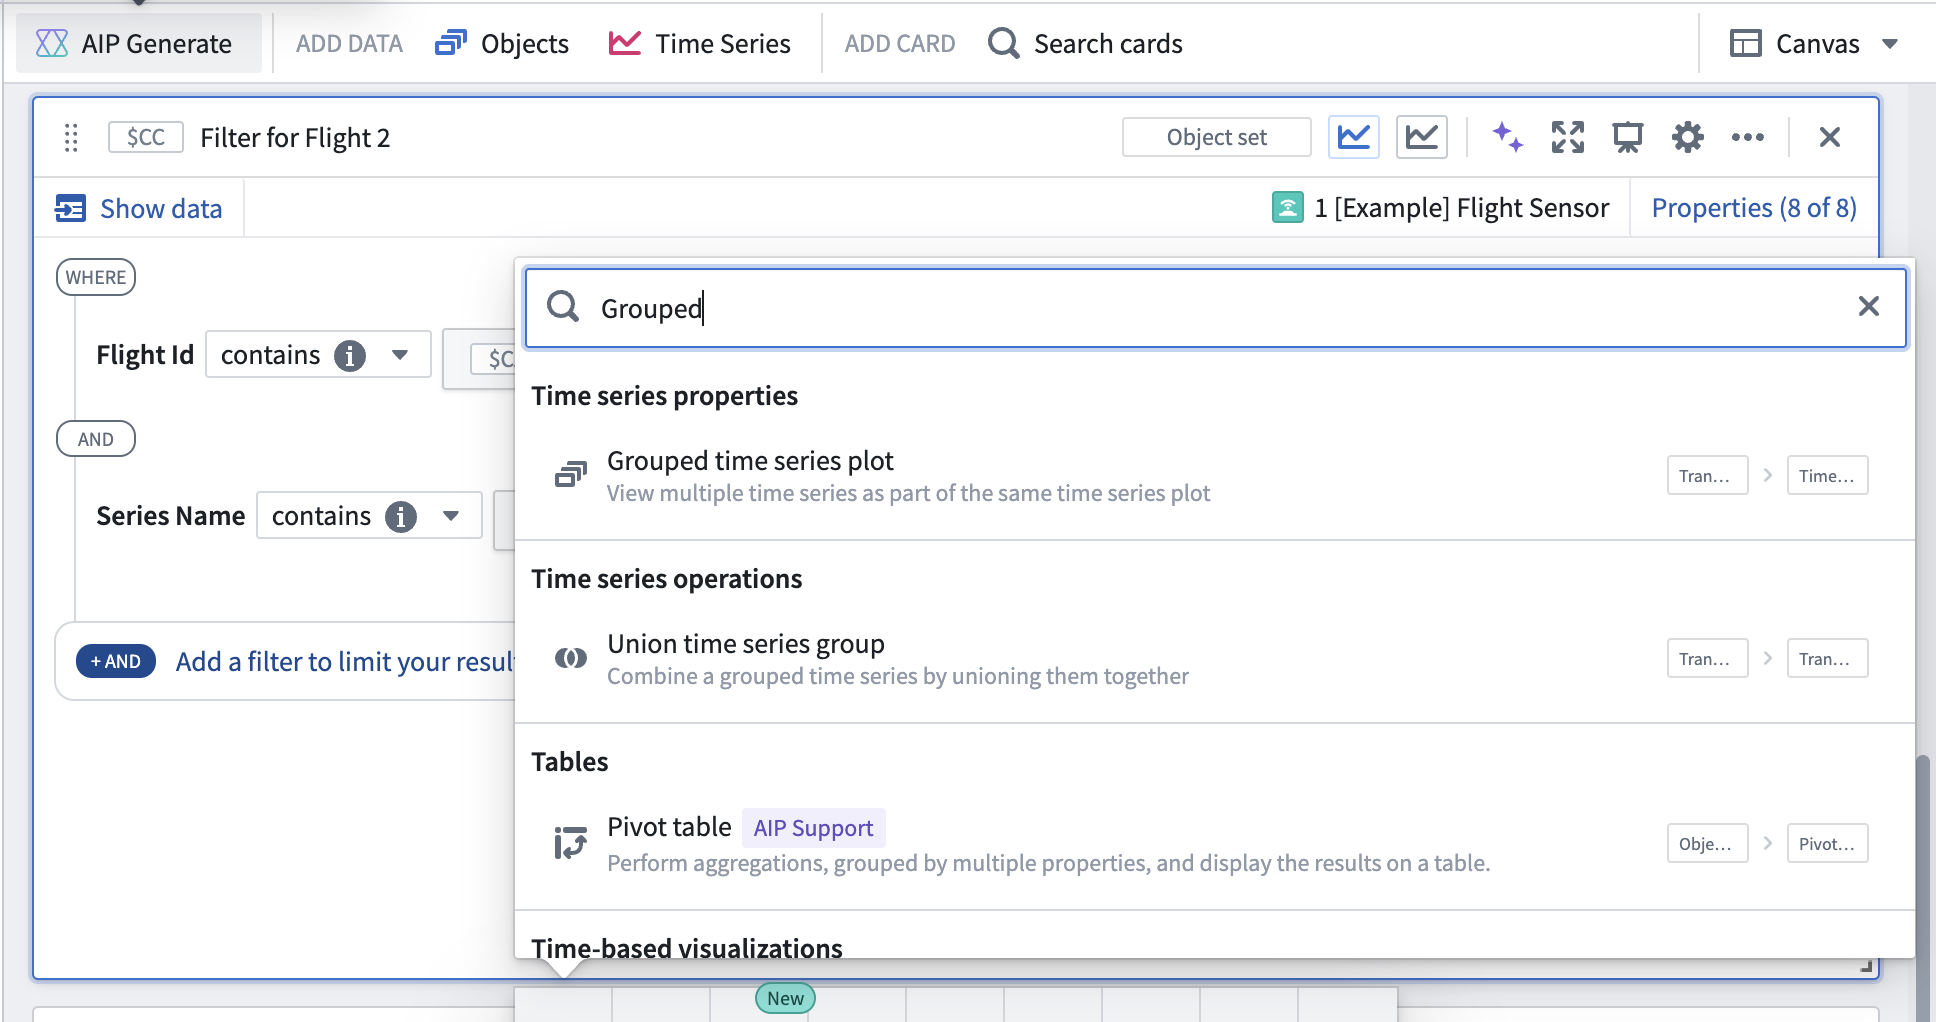Open the Objects add data menu

pos(502,44)
